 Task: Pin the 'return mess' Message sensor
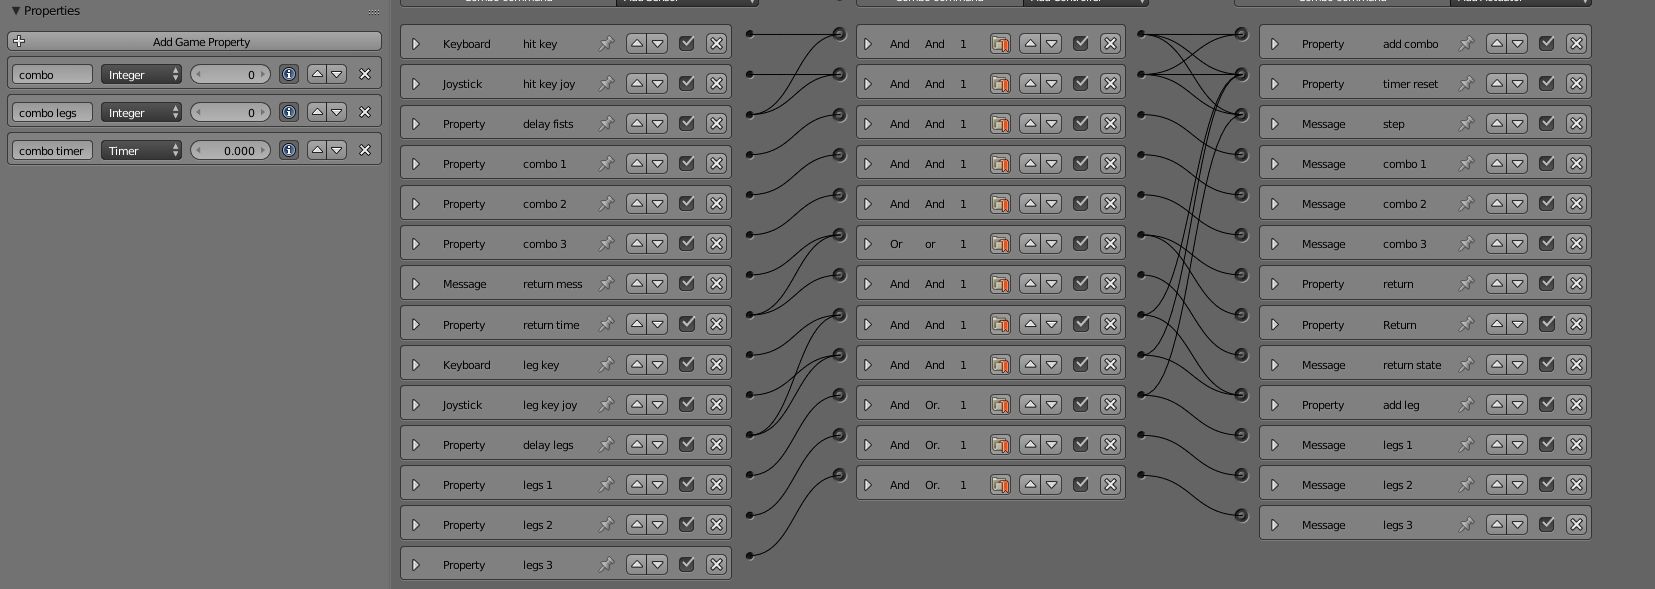[x=606, y=283]
